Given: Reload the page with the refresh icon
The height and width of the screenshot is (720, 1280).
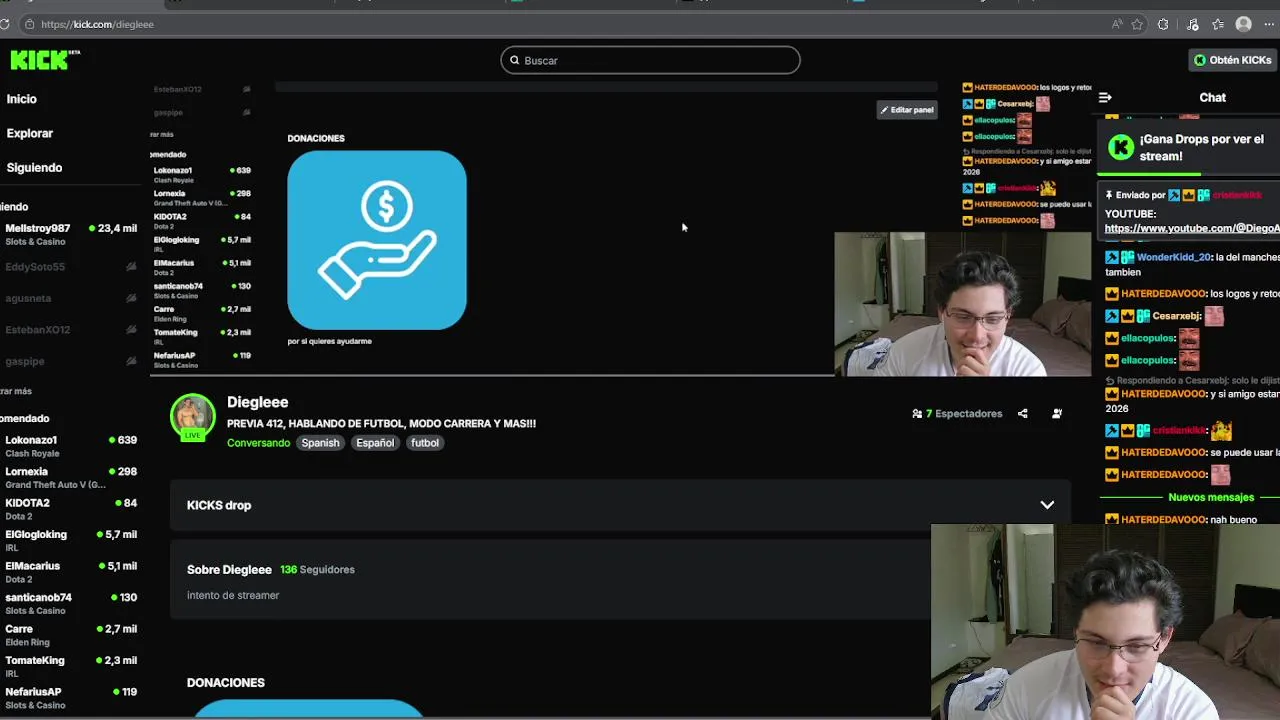Looking at the screenshot, I should [5, 24].
